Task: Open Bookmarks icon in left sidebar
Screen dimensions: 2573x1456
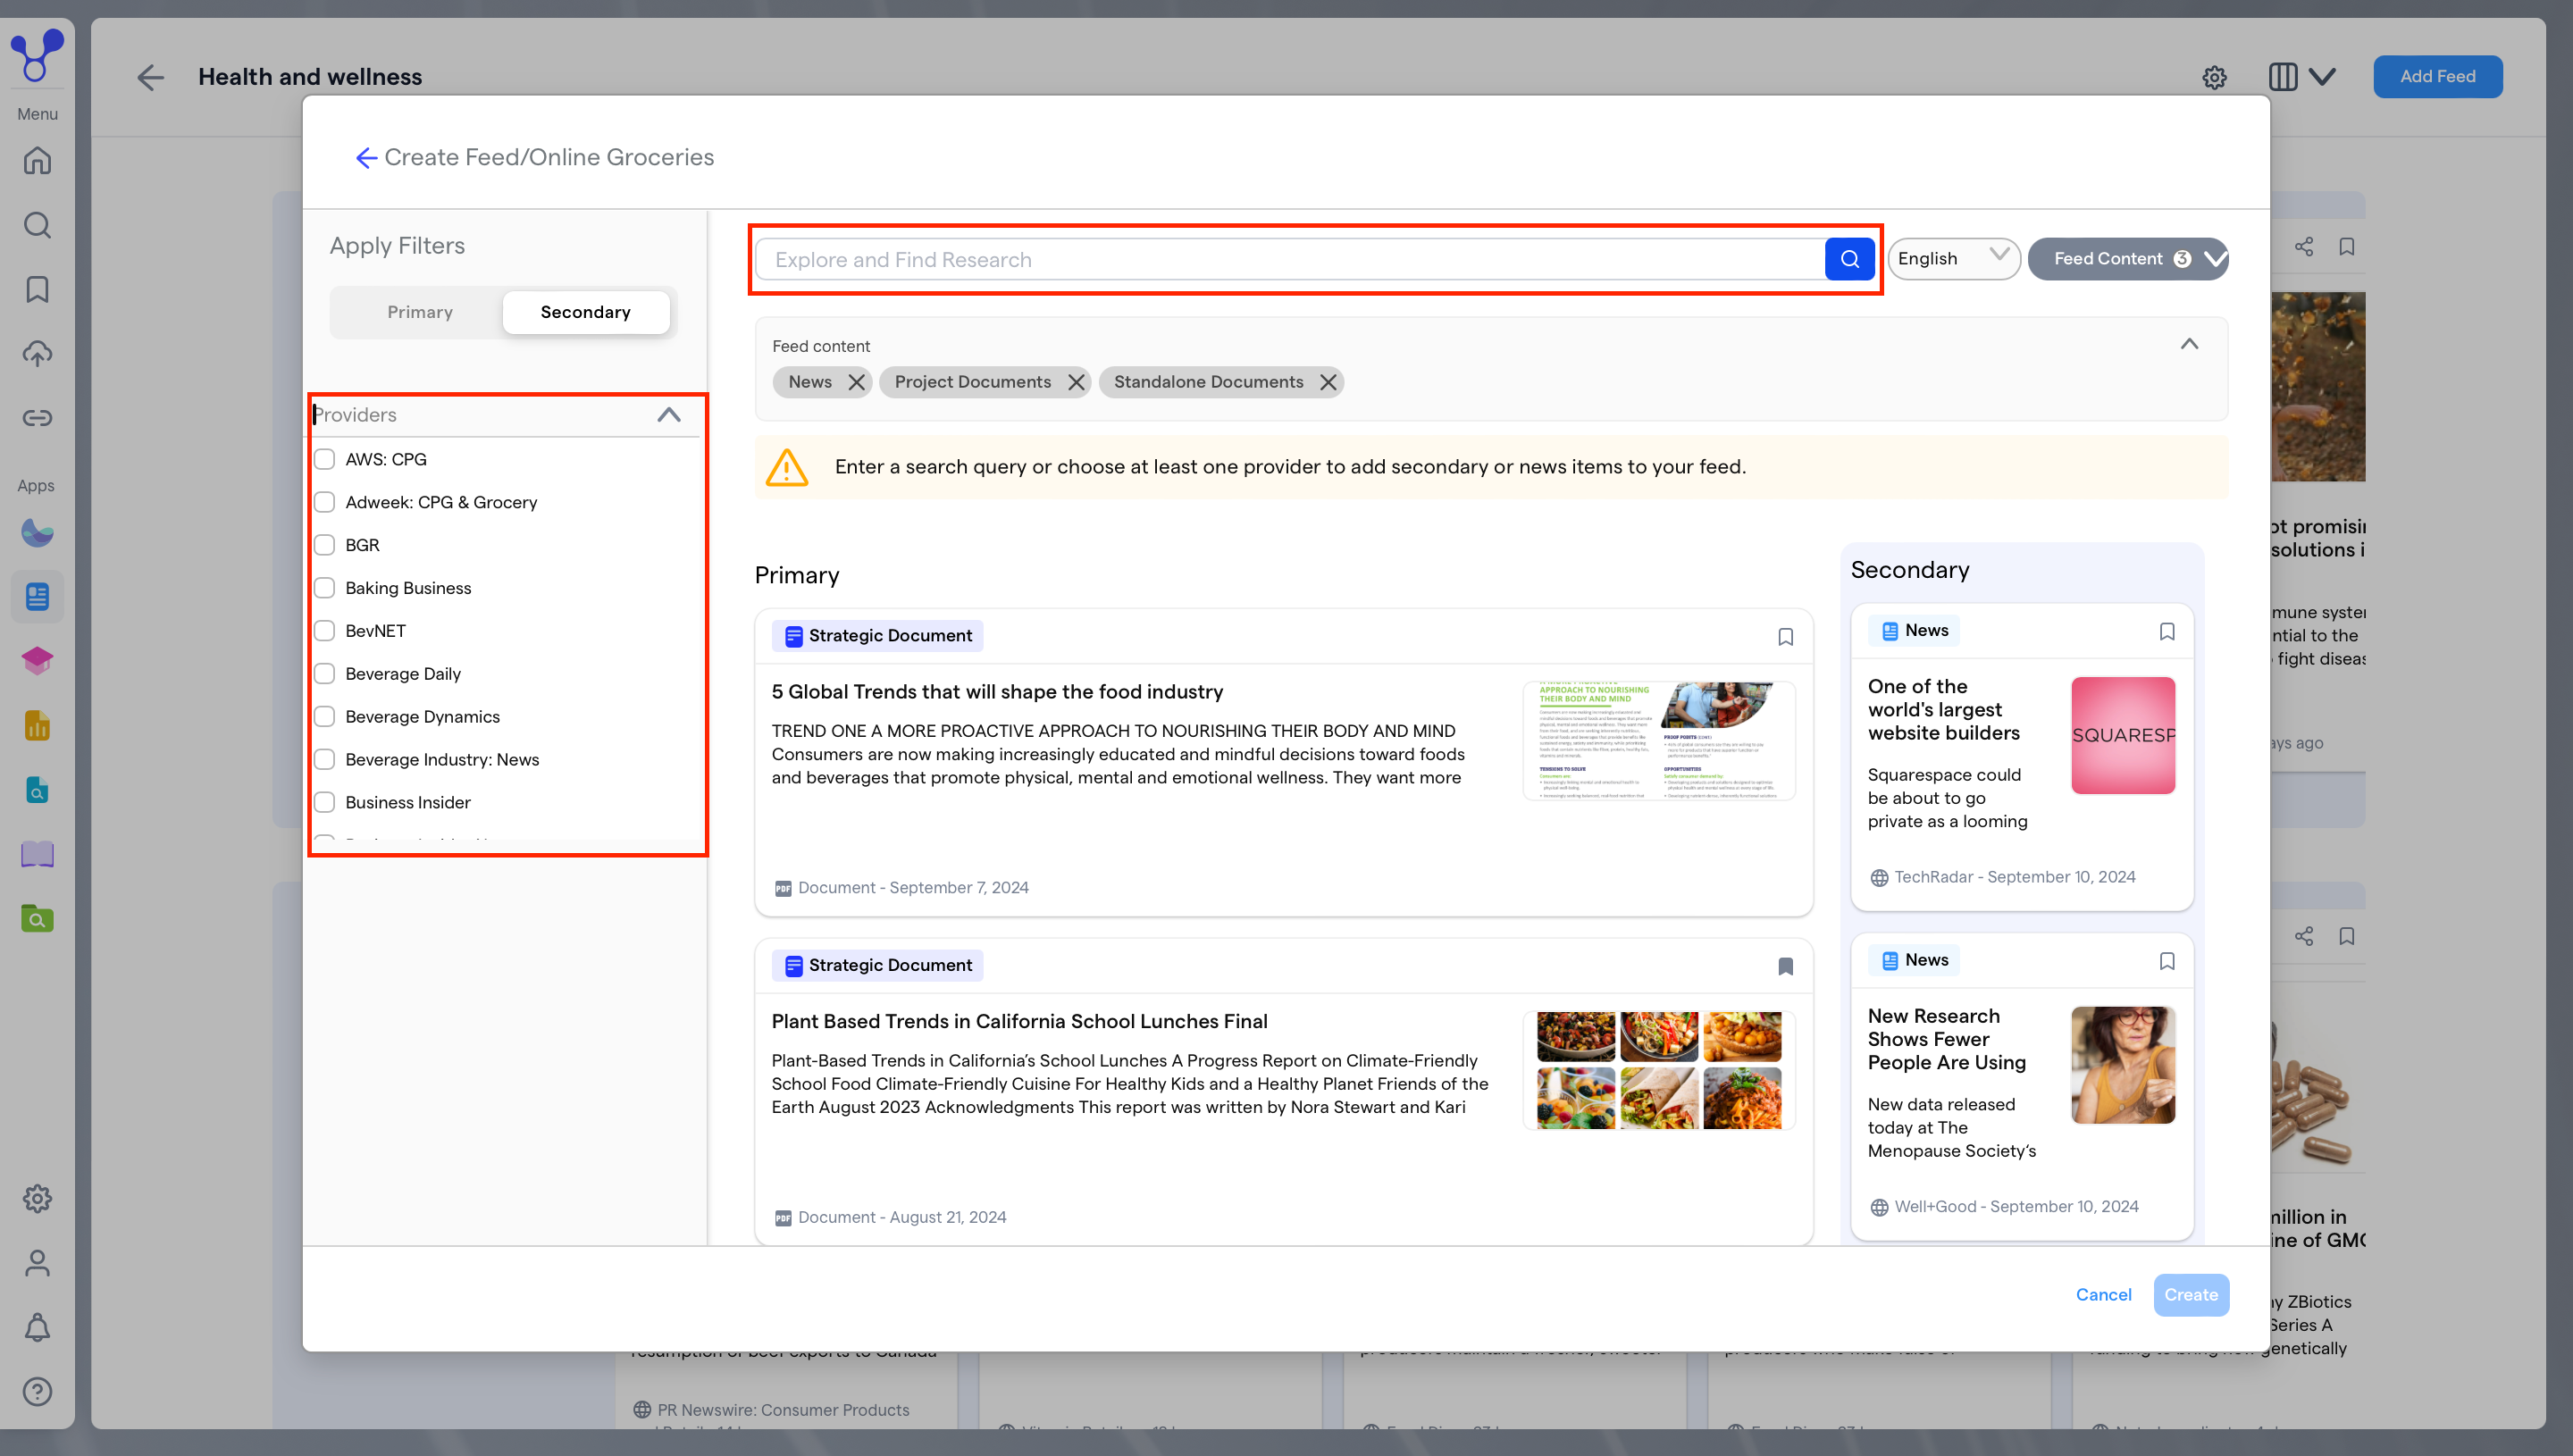Action: point(37,289)
